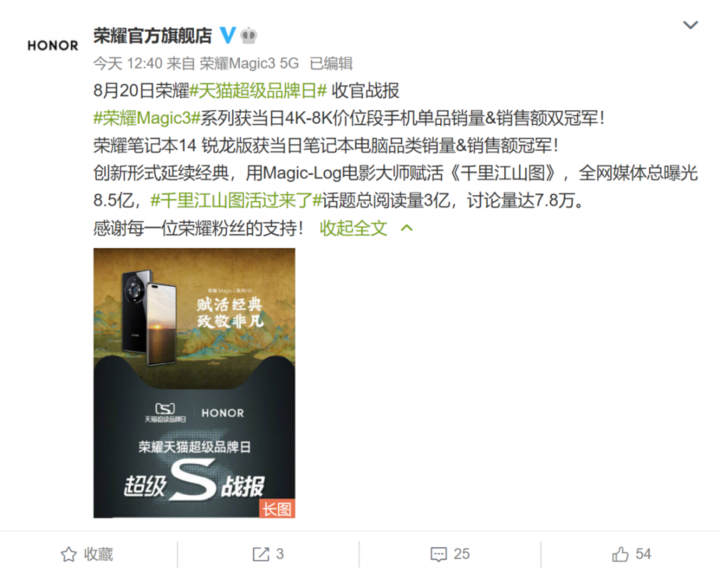Click the 长图 long image tag
This screenshot has width=720, height=573.
pos(277,509)
